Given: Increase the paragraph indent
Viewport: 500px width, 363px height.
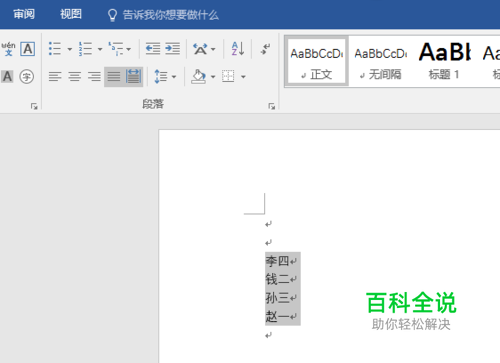Looking at the screenshot, I should click(173, 49).
